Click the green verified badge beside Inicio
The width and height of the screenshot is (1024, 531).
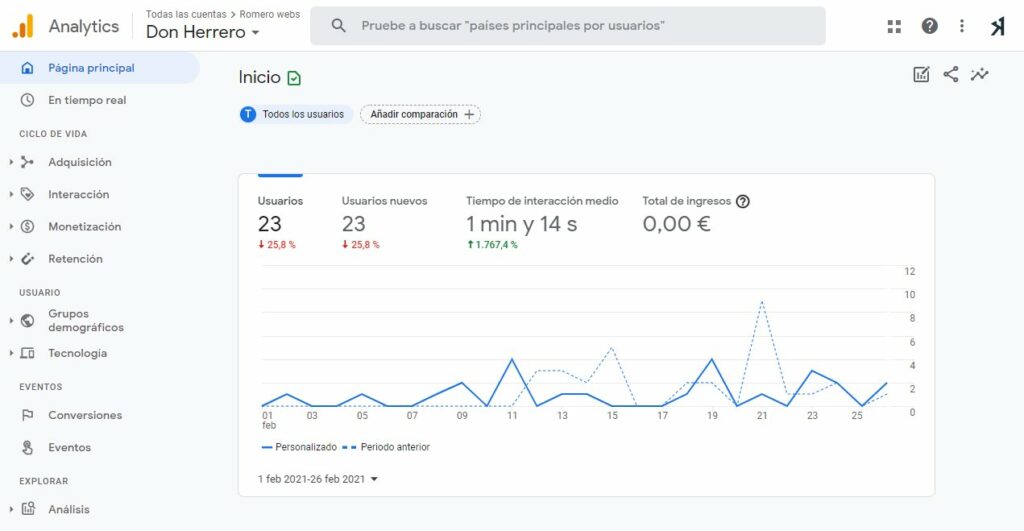(x=294, y=78)
